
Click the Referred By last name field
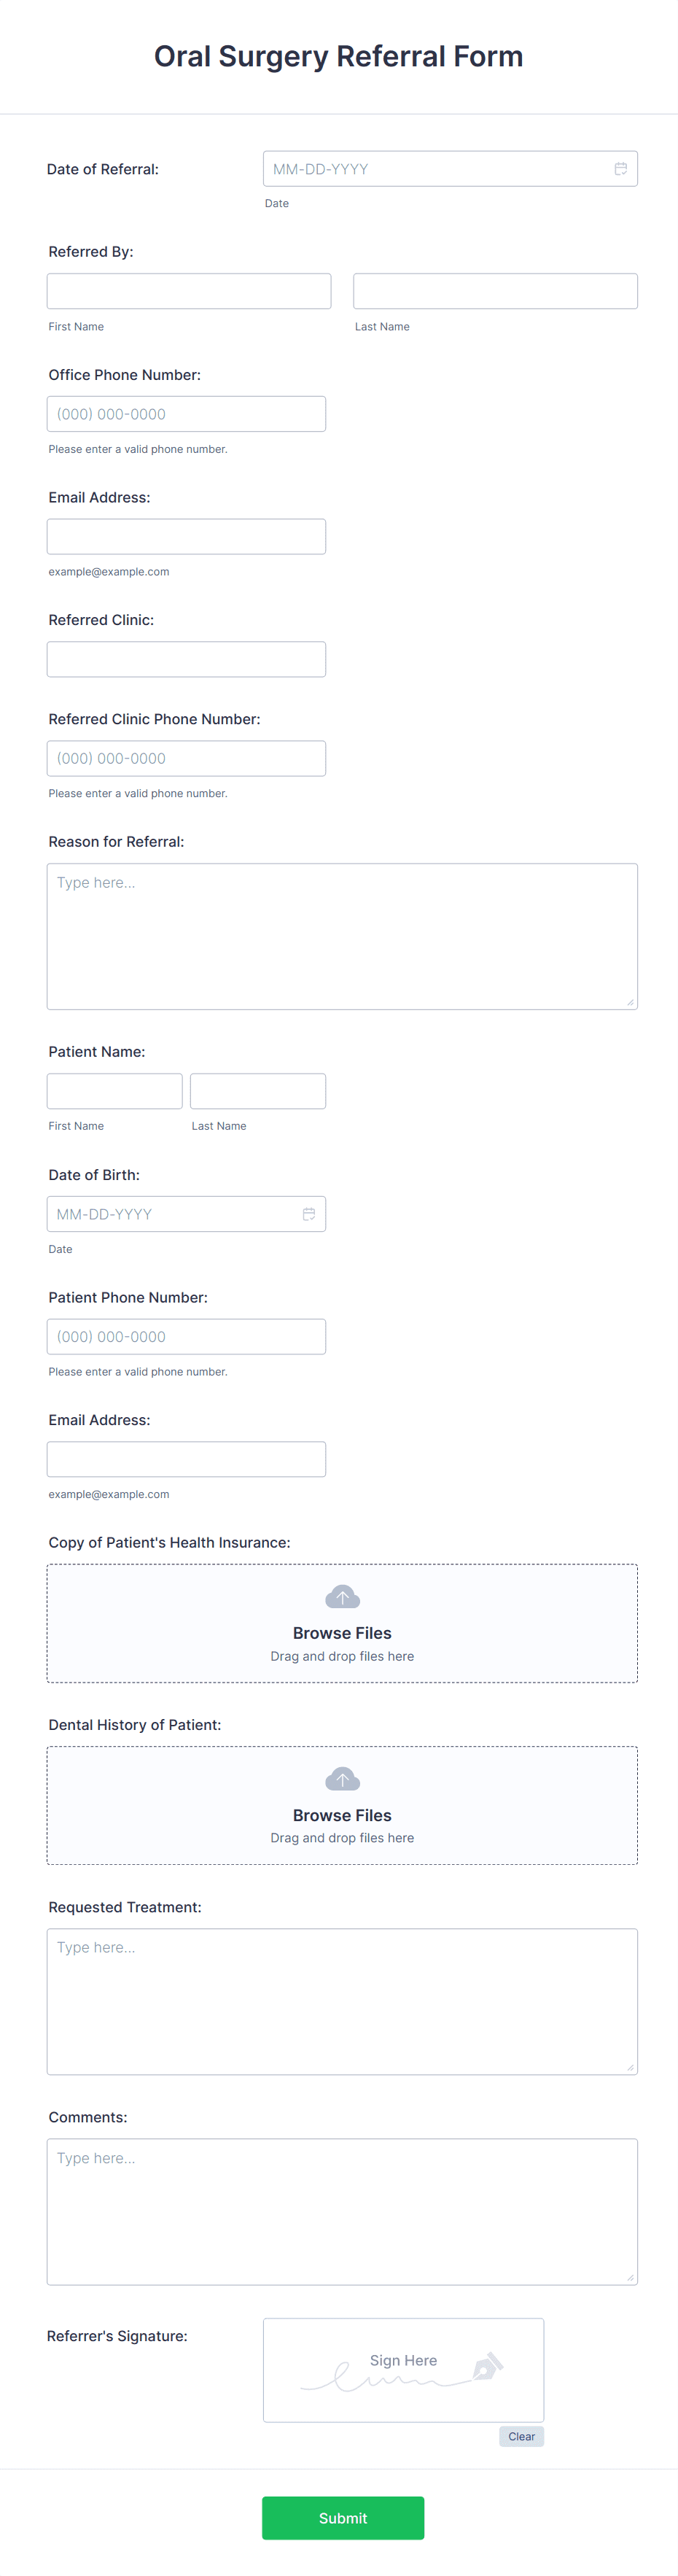[495, 290]
